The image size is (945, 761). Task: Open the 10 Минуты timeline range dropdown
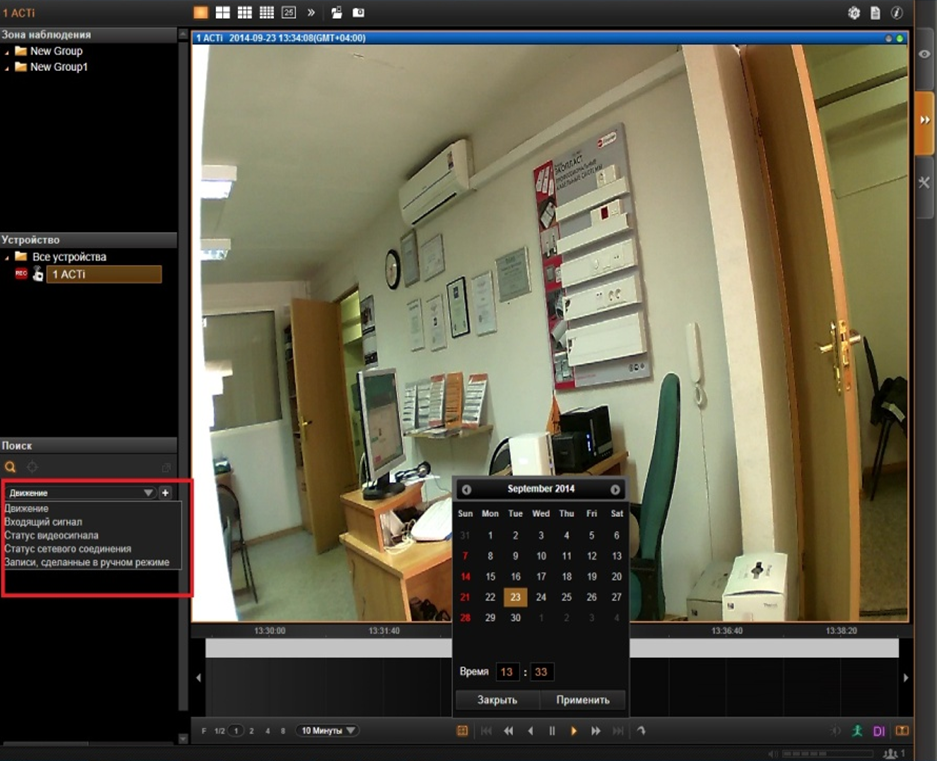tap(328, 731)
